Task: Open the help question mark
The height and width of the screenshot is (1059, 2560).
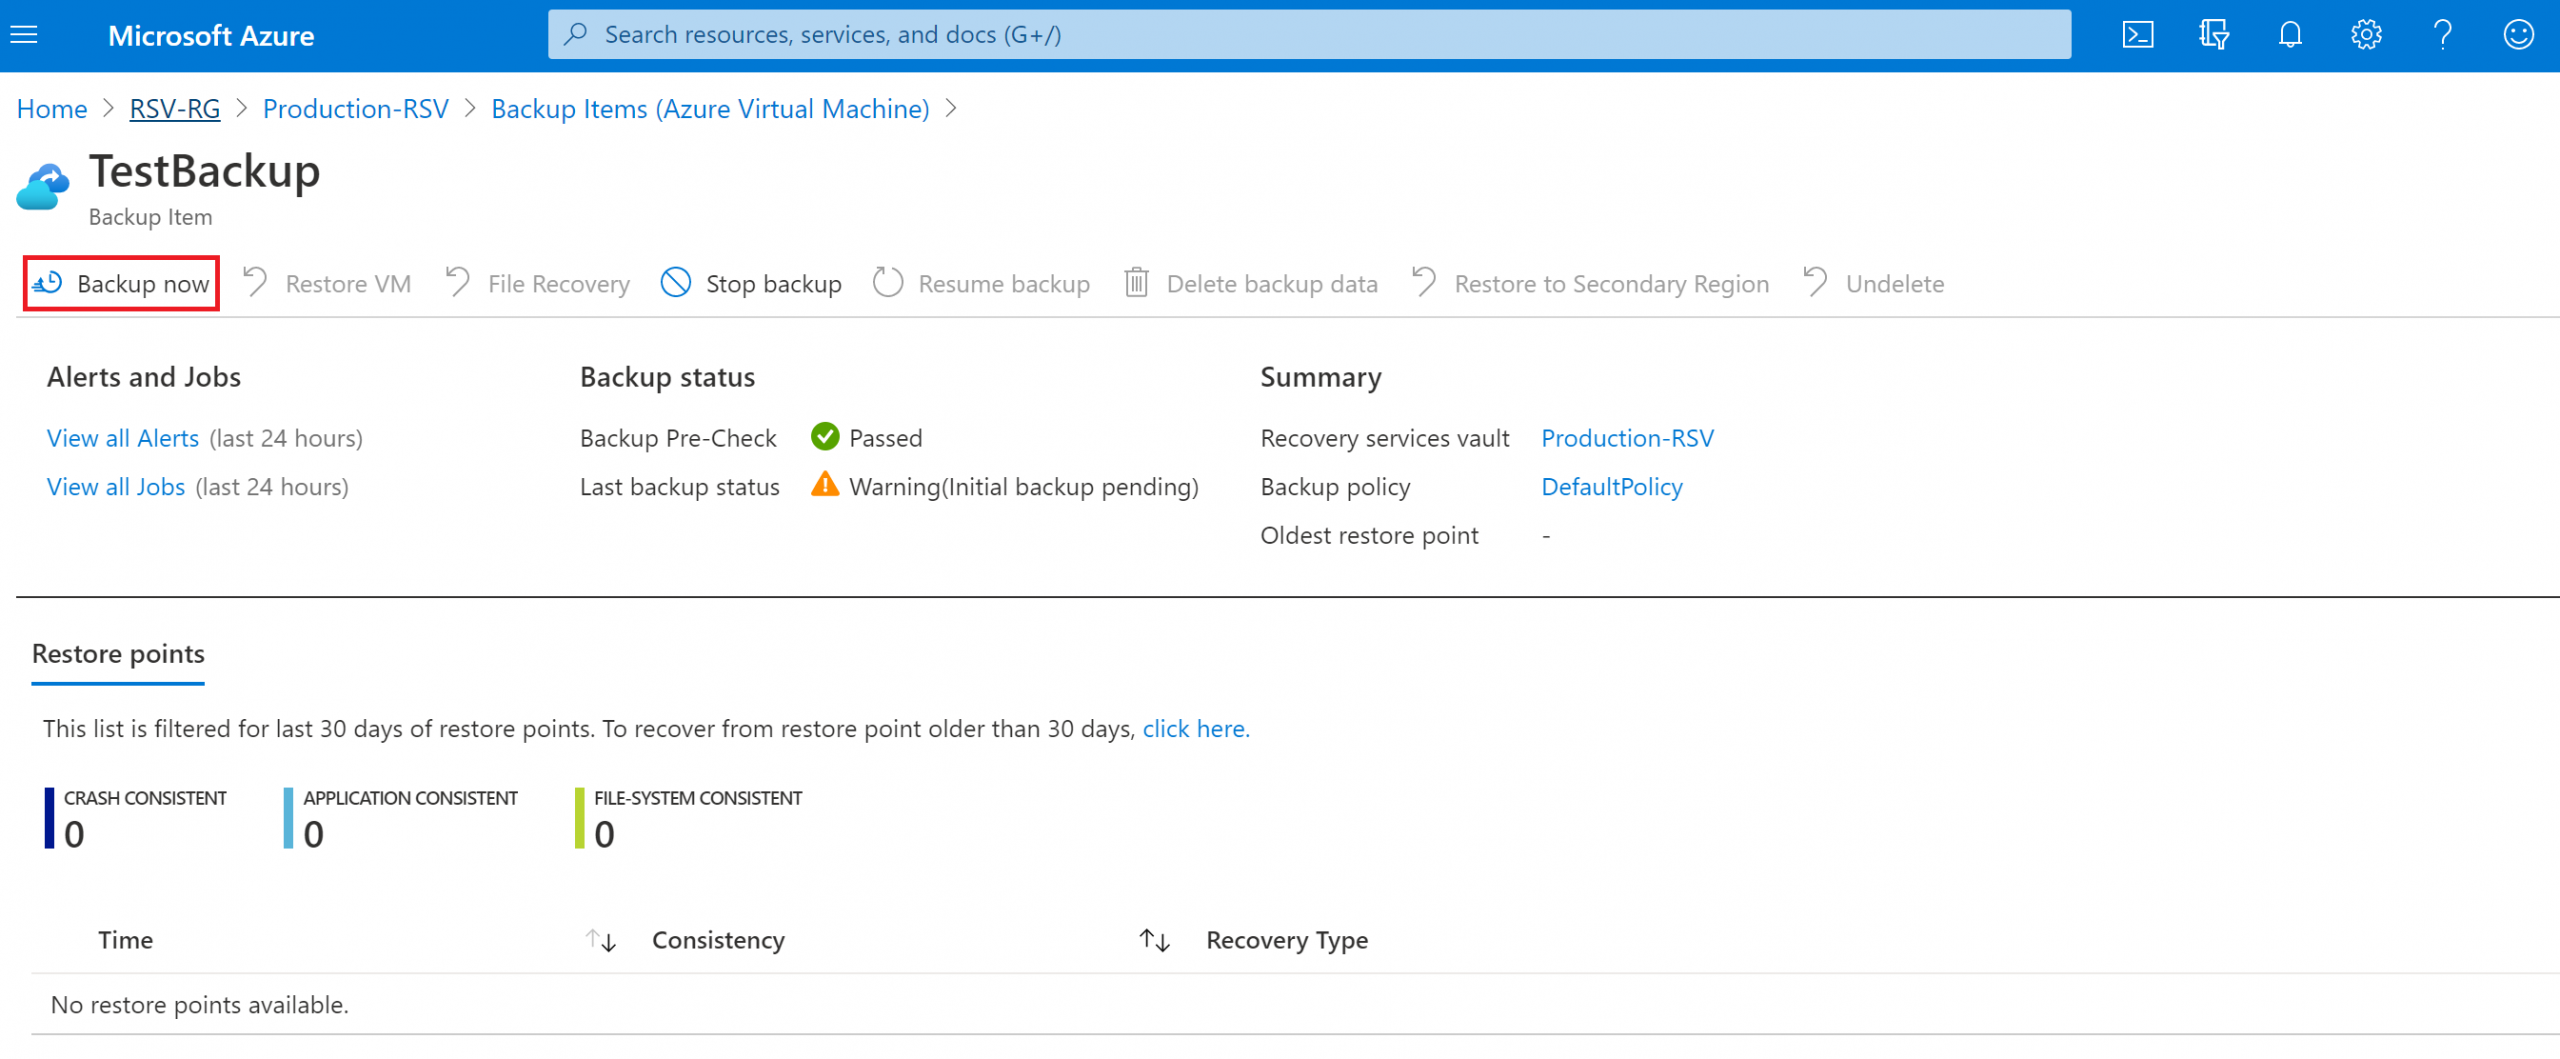Action: [x=2442, y=35]
